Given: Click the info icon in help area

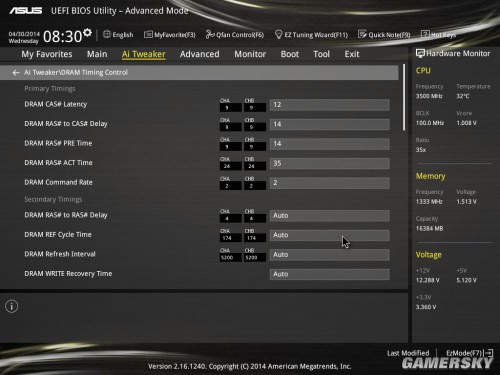Looking at the screenshot, I should (x=12, y=306).
